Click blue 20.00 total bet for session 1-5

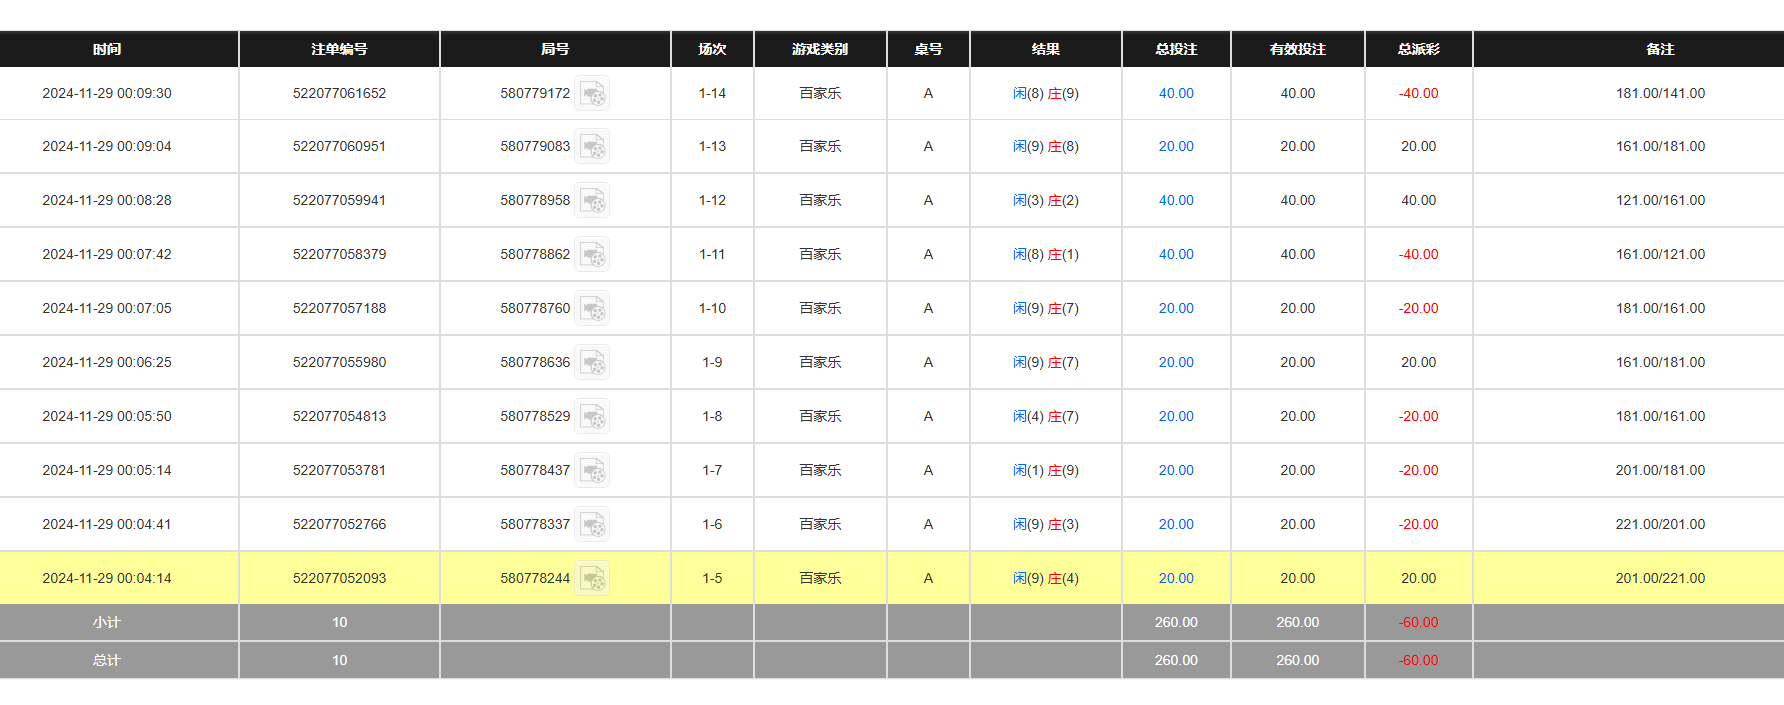[1176, 578]
